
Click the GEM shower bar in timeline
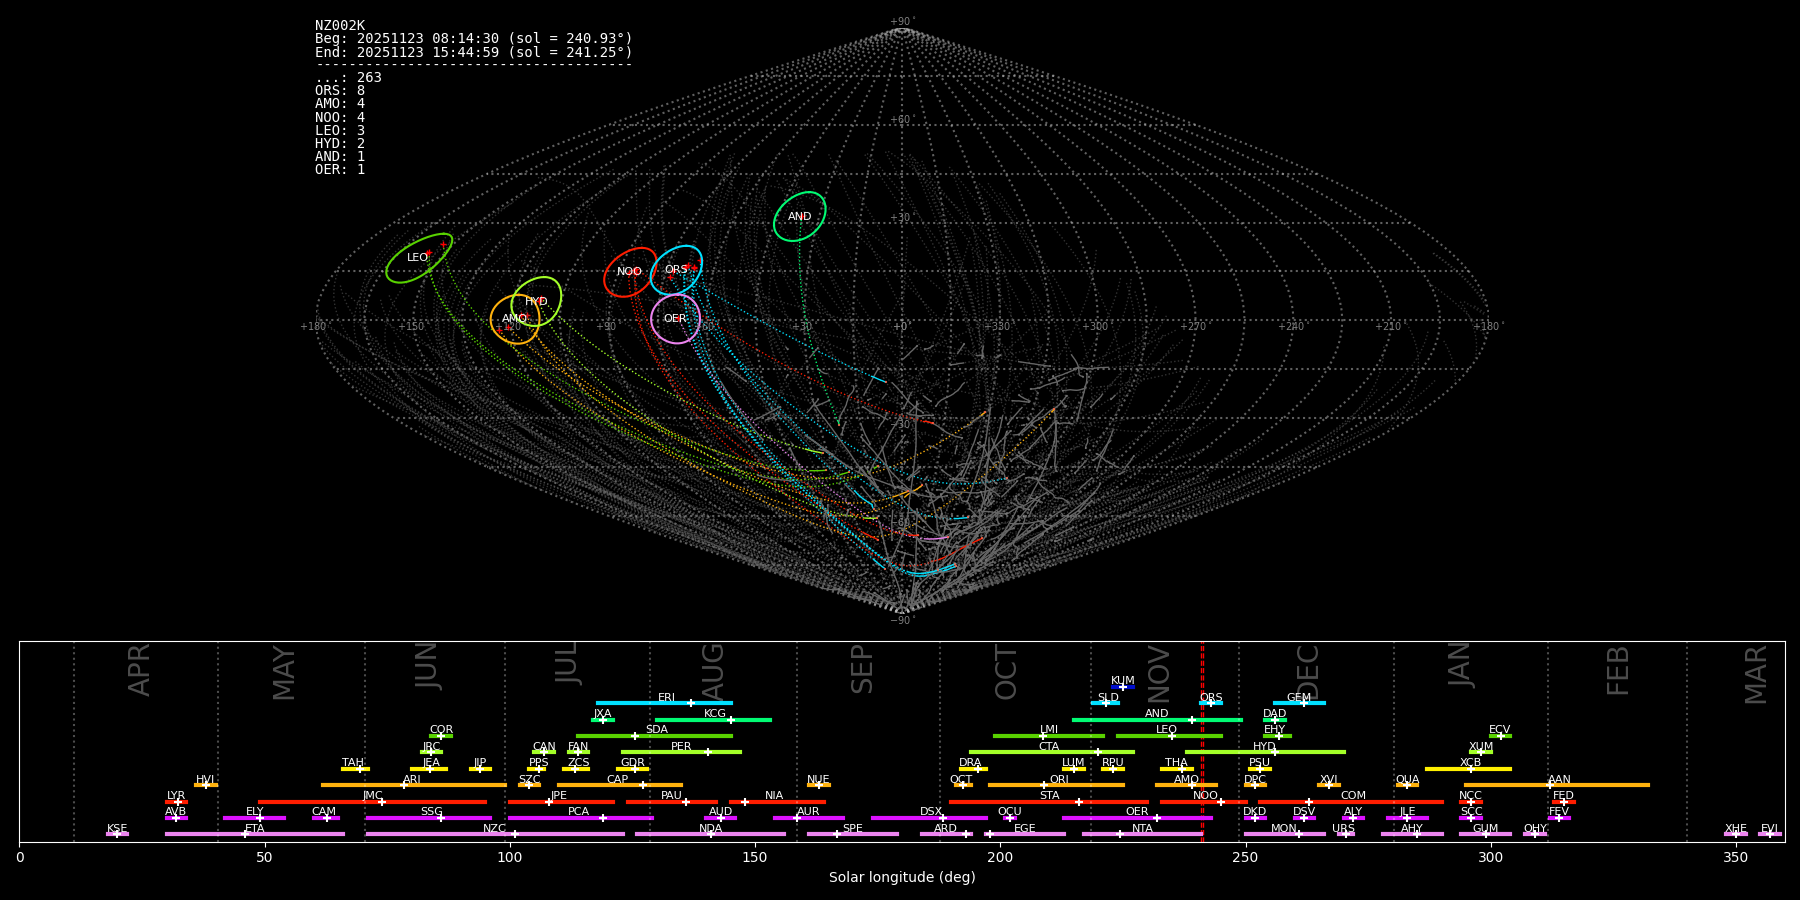pos(1299,703)
